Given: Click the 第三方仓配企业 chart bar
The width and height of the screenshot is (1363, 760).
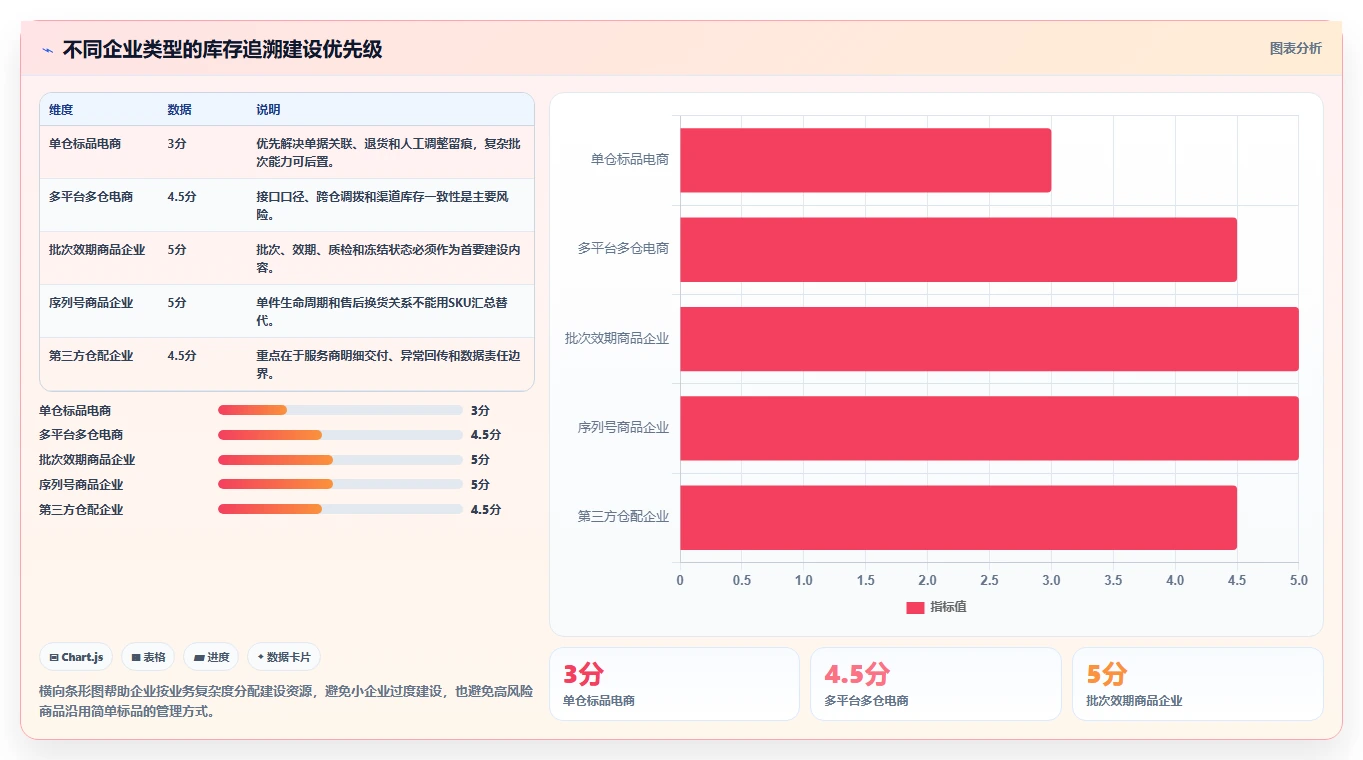Looking at the screenshot, I should coord(958,517).
